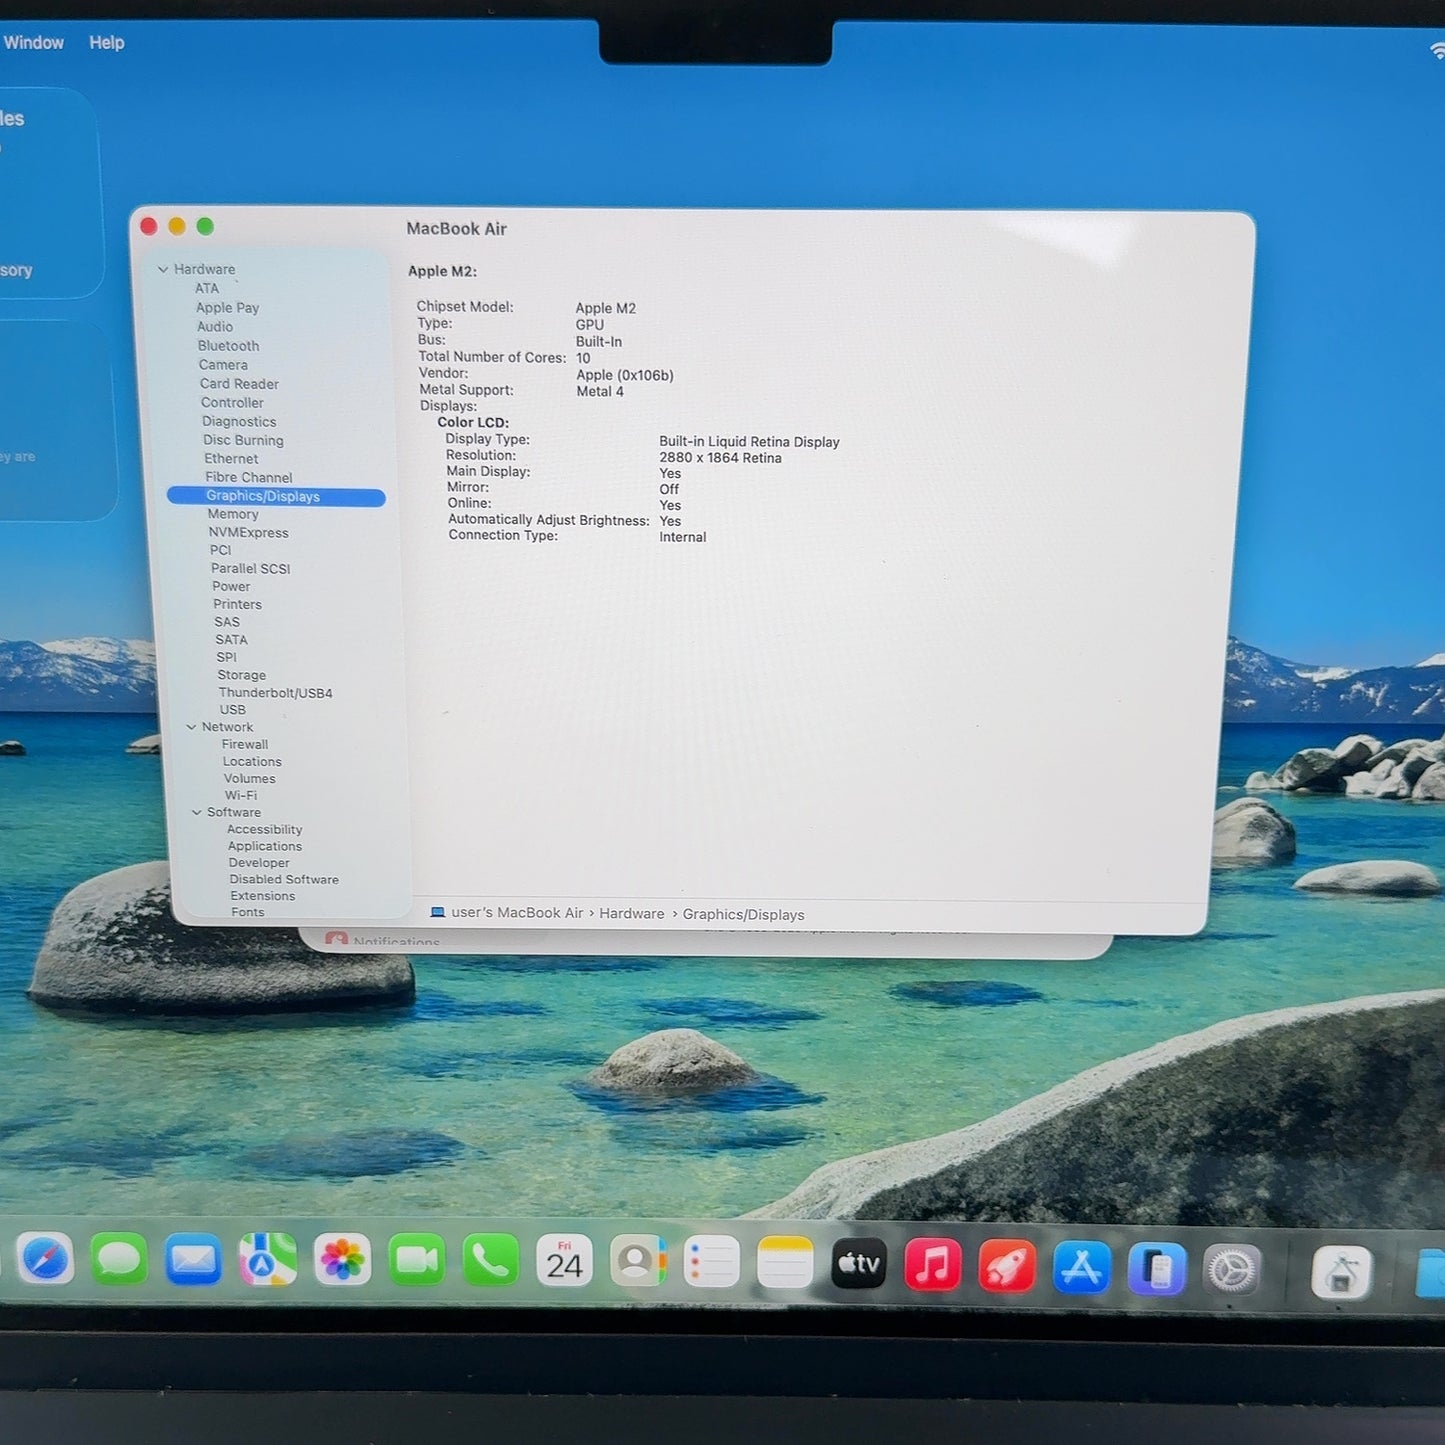1445x1445 pixels.
Task: Open Maps in the Dock
Action: click(x=267, y=1260)
